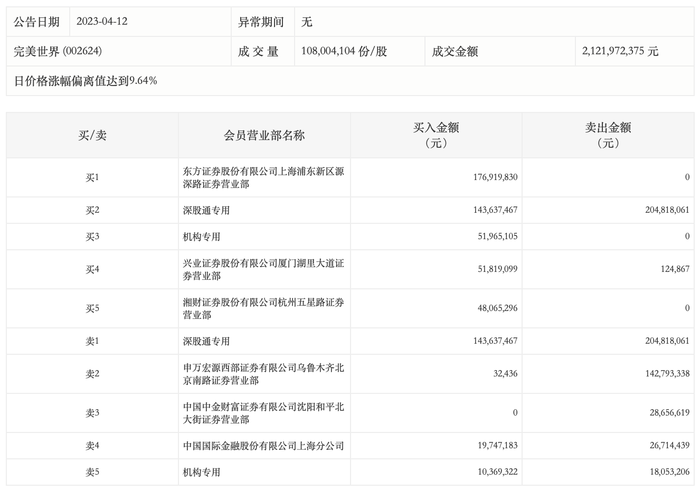Open 中国中金财富证券沈阳和平北大街营业部 entry

click(263, 413)
